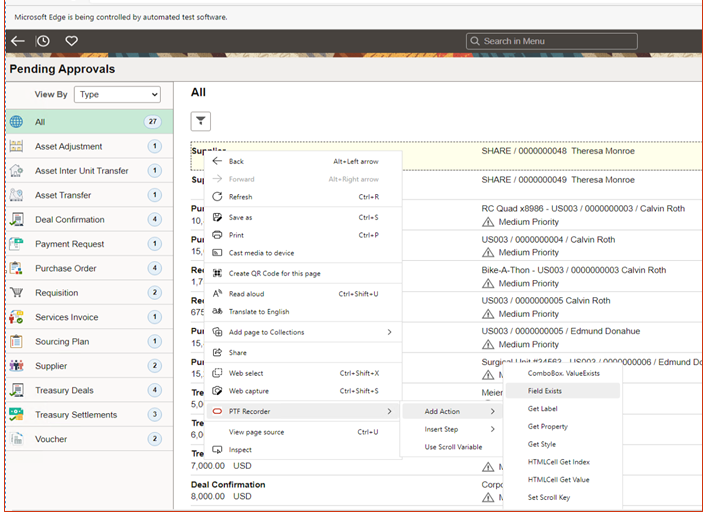Click the Print icon in context menu
The width and height of the screenshot is (707, 516).
(x=217, y=235)
